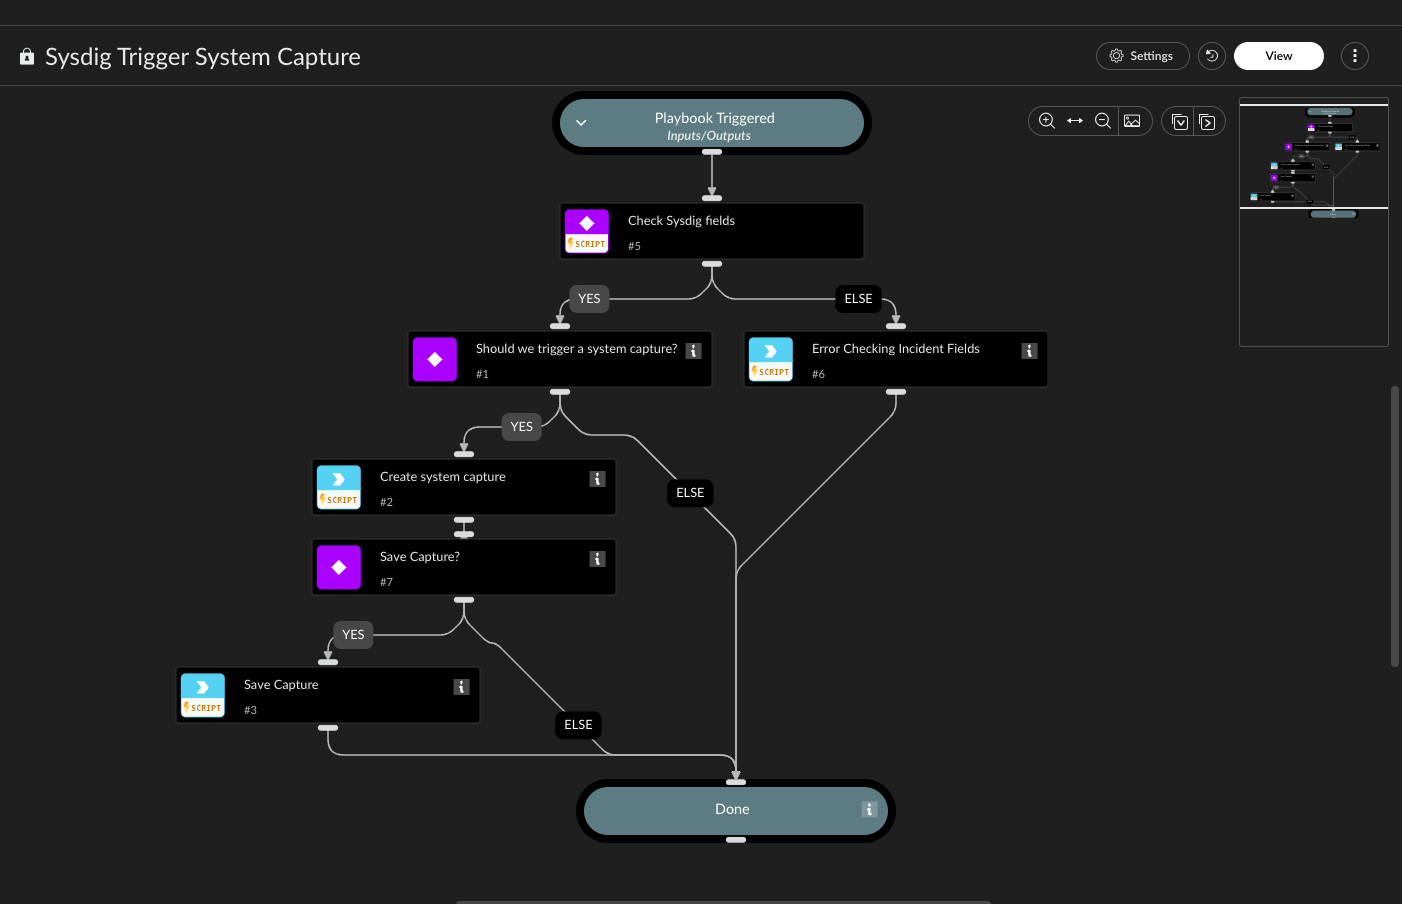This screenshot has width=1402, height=904.
Task: Show info for Create system capture
Action: [x=597, y=479]
